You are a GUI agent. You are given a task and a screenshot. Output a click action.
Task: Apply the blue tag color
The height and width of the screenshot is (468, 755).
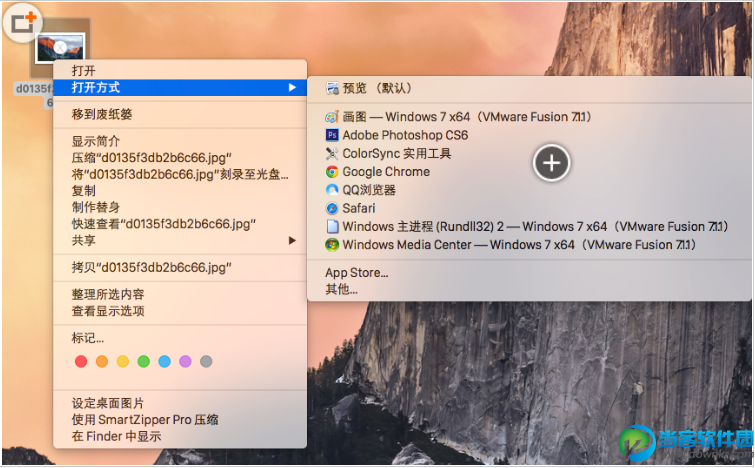coord(164,362)
